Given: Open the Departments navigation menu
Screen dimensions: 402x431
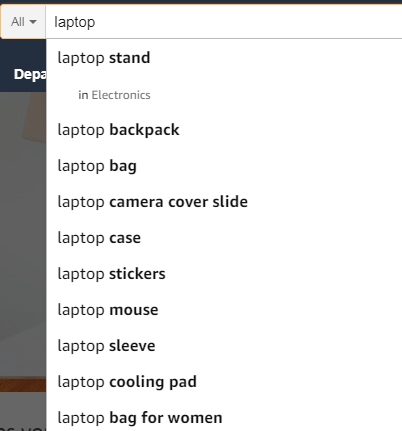Looking at the screenshot, I should pyautogui.click(x=30, y=74).
